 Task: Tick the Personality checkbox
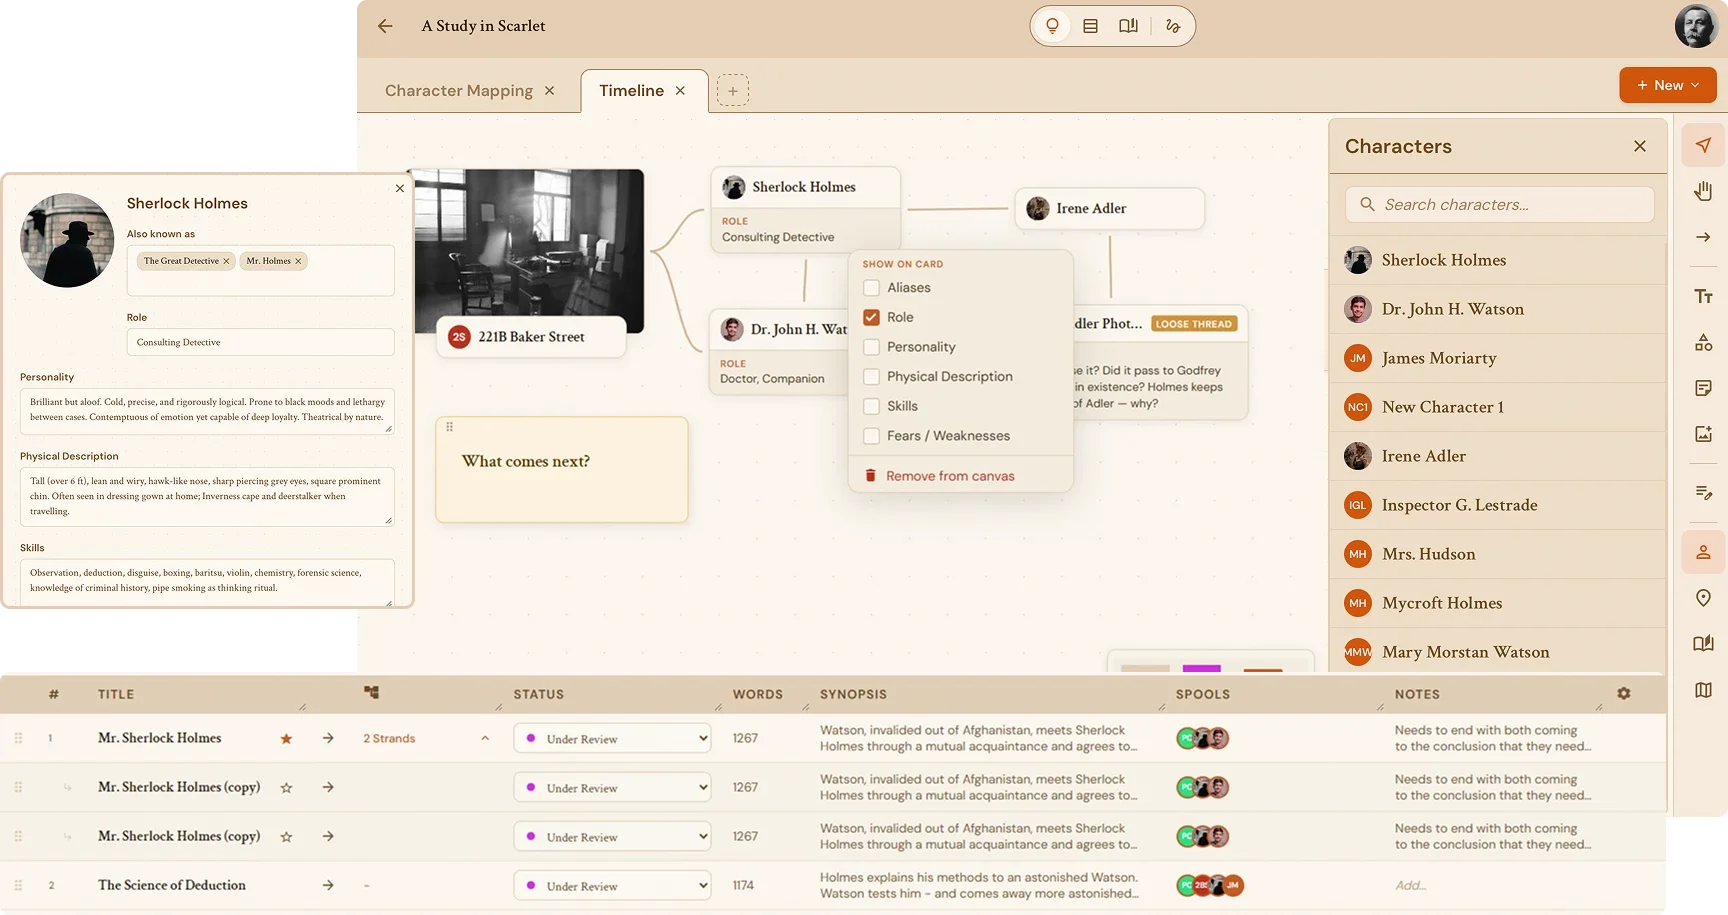tap(871, 347)
